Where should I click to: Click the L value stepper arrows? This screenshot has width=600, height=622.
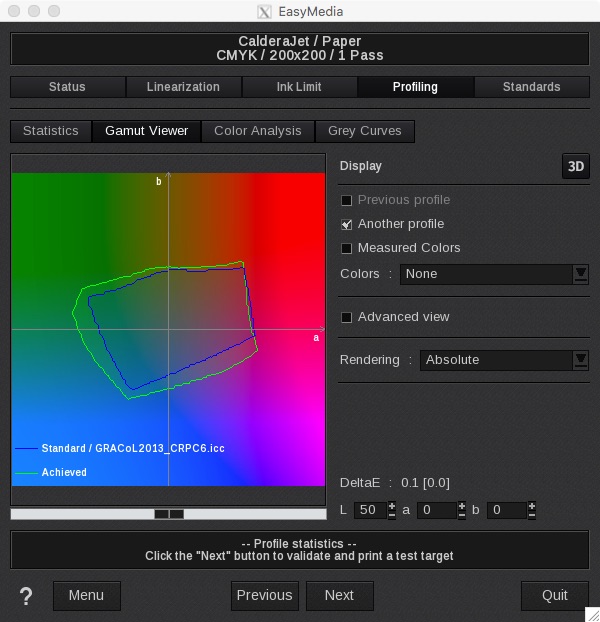(x=392, y=510)
